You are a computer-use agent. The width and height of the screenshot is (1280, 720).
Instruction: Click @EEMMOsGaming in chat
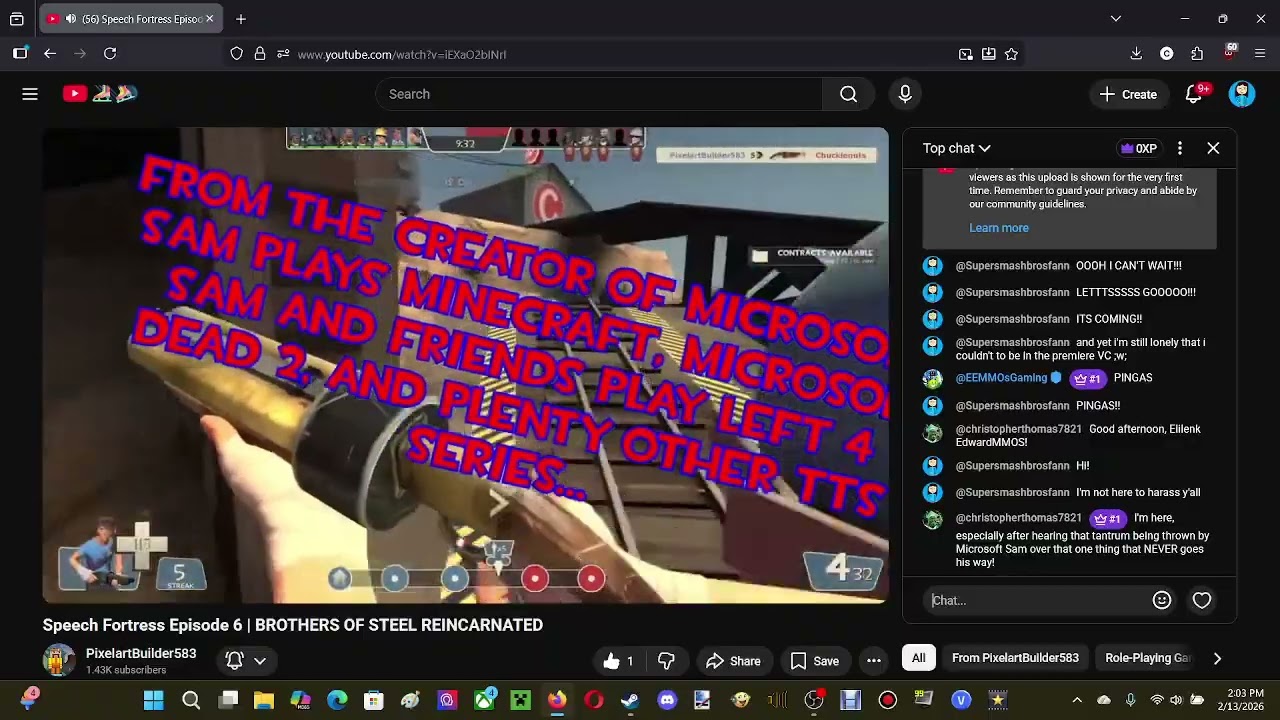coord(1001,378)
